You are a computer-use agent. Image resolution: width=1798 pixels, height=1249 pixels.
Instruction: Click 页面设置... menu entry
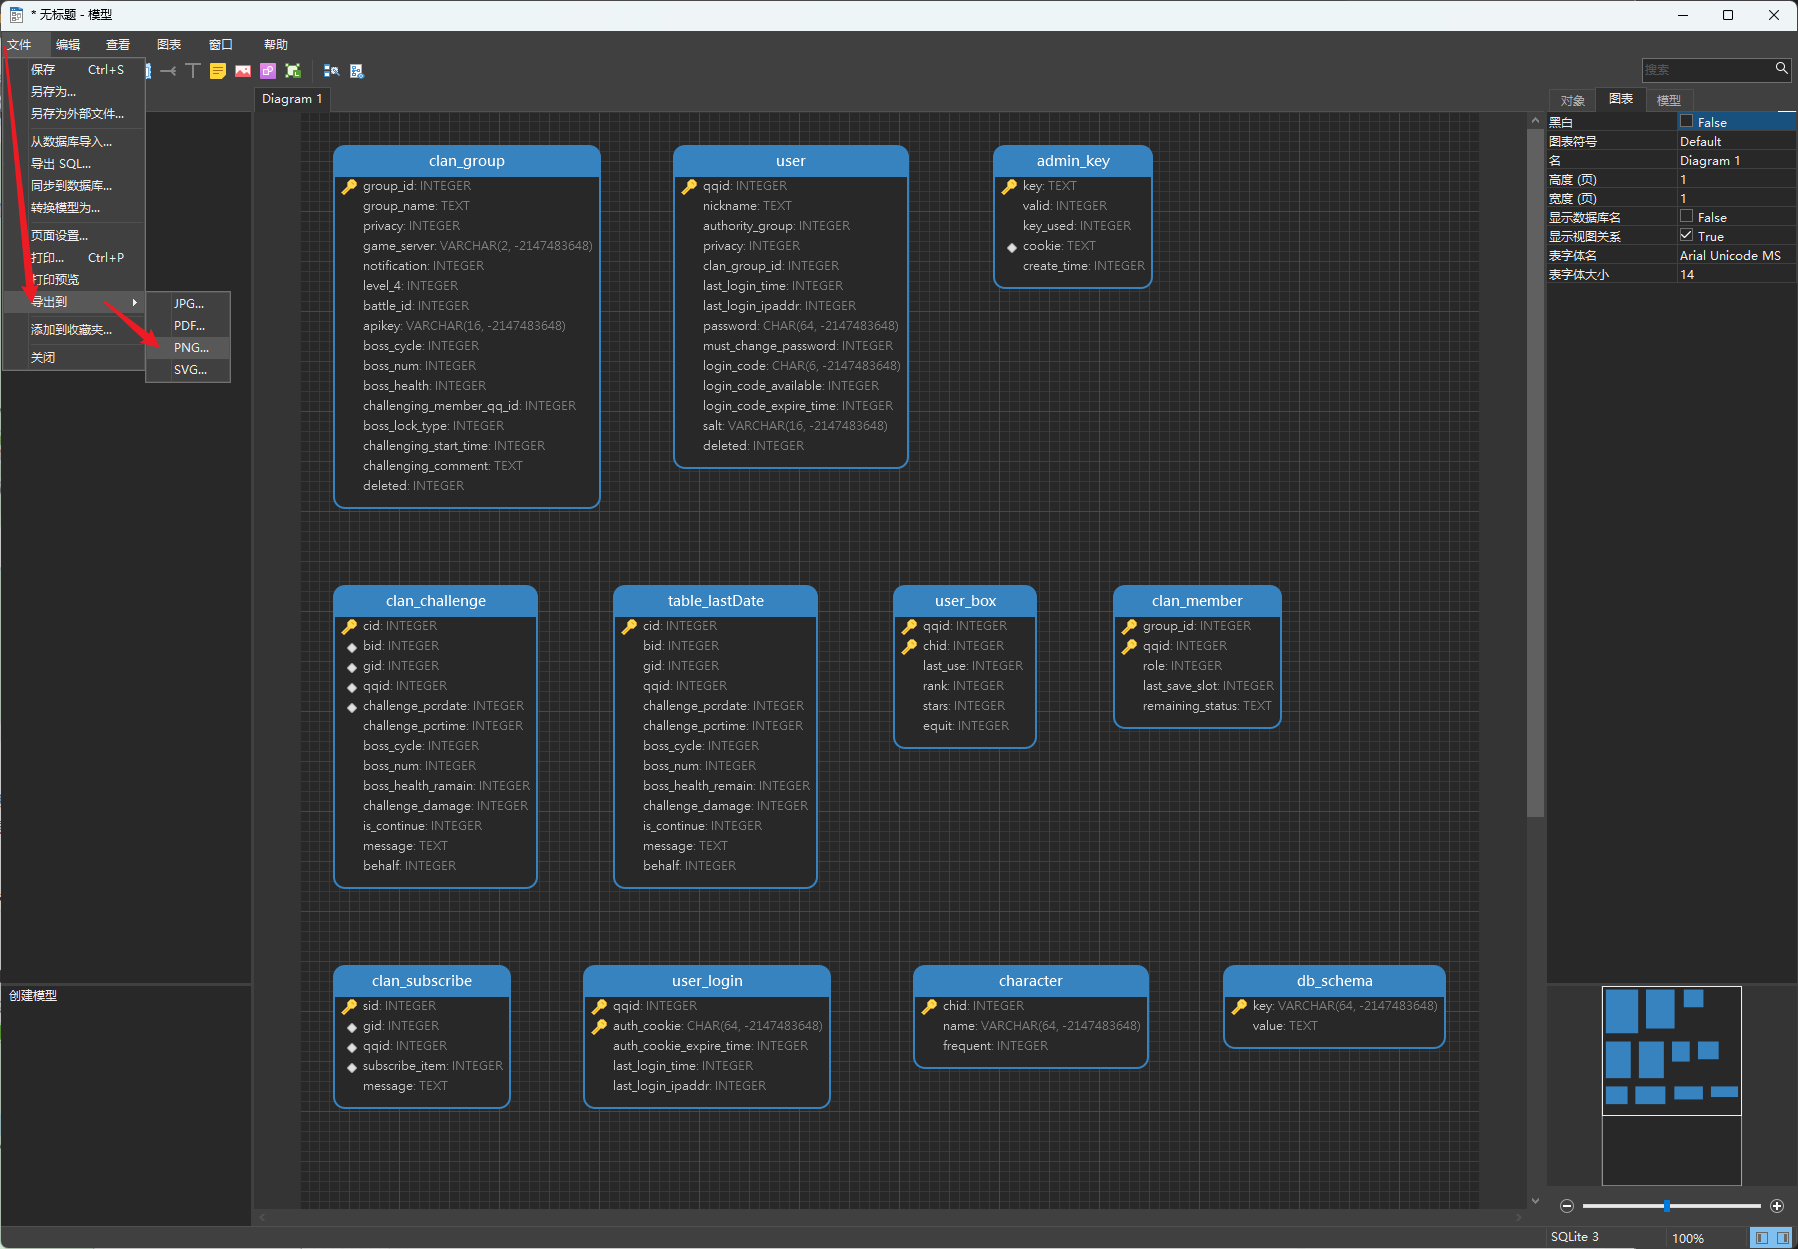pyautogui.click(x=74, y=235)
